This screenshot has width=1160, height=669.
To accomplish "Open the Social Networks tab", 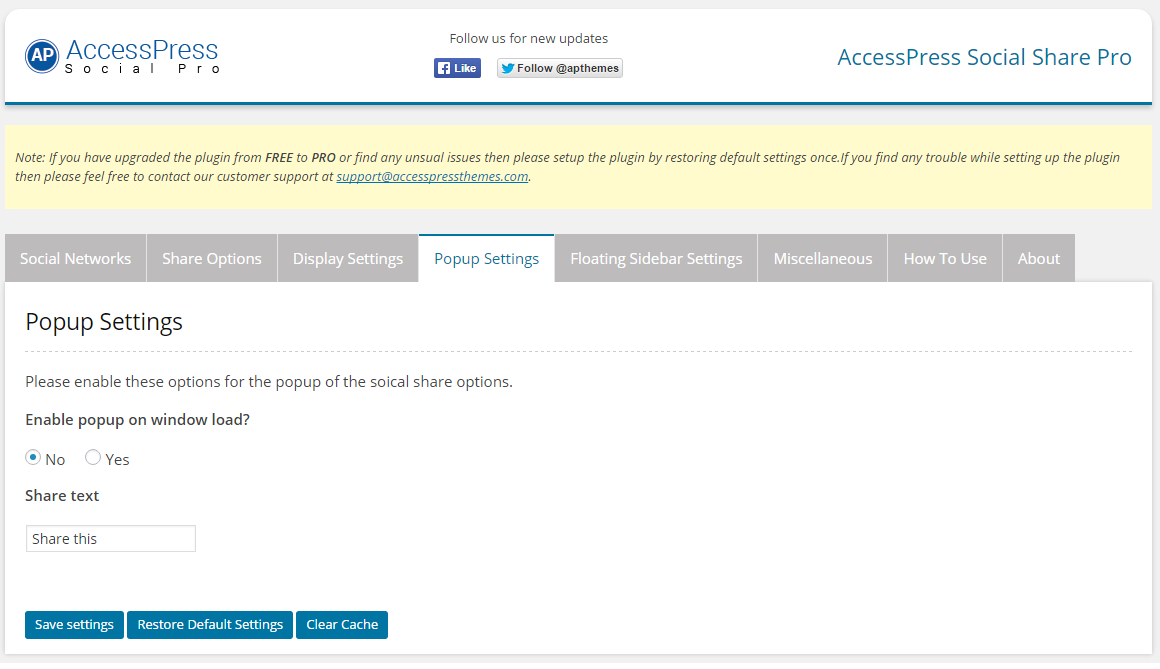I will tap(75, 258).
